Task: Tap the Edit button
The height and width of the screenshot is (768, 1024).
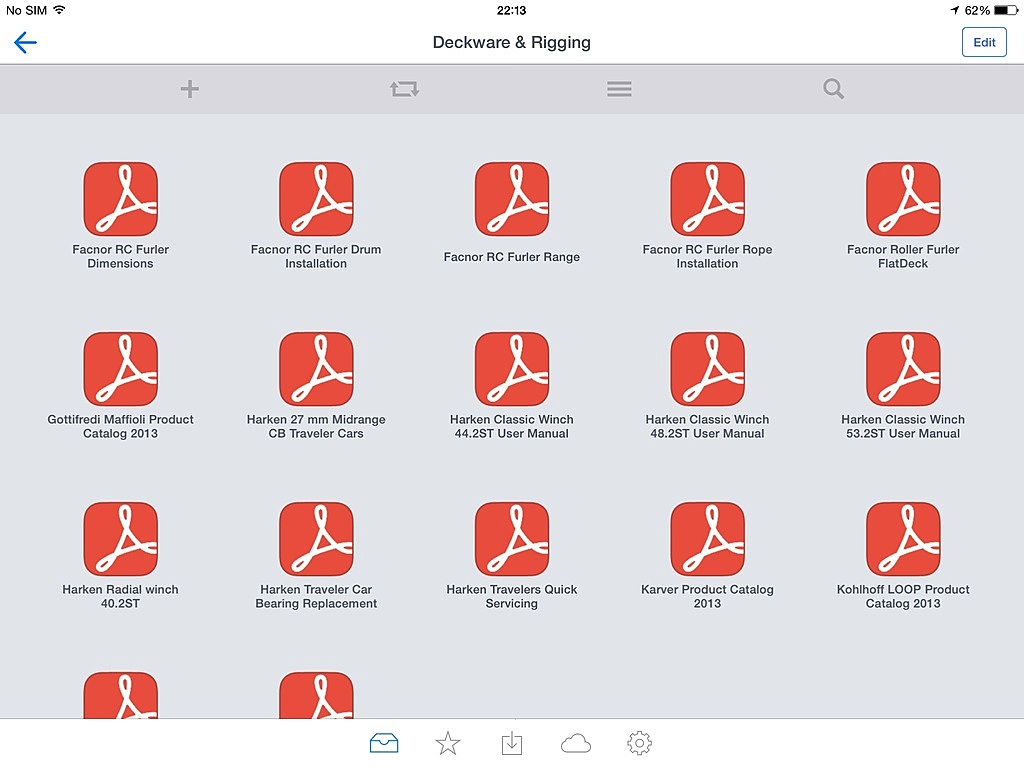Action: pos(984,42)
